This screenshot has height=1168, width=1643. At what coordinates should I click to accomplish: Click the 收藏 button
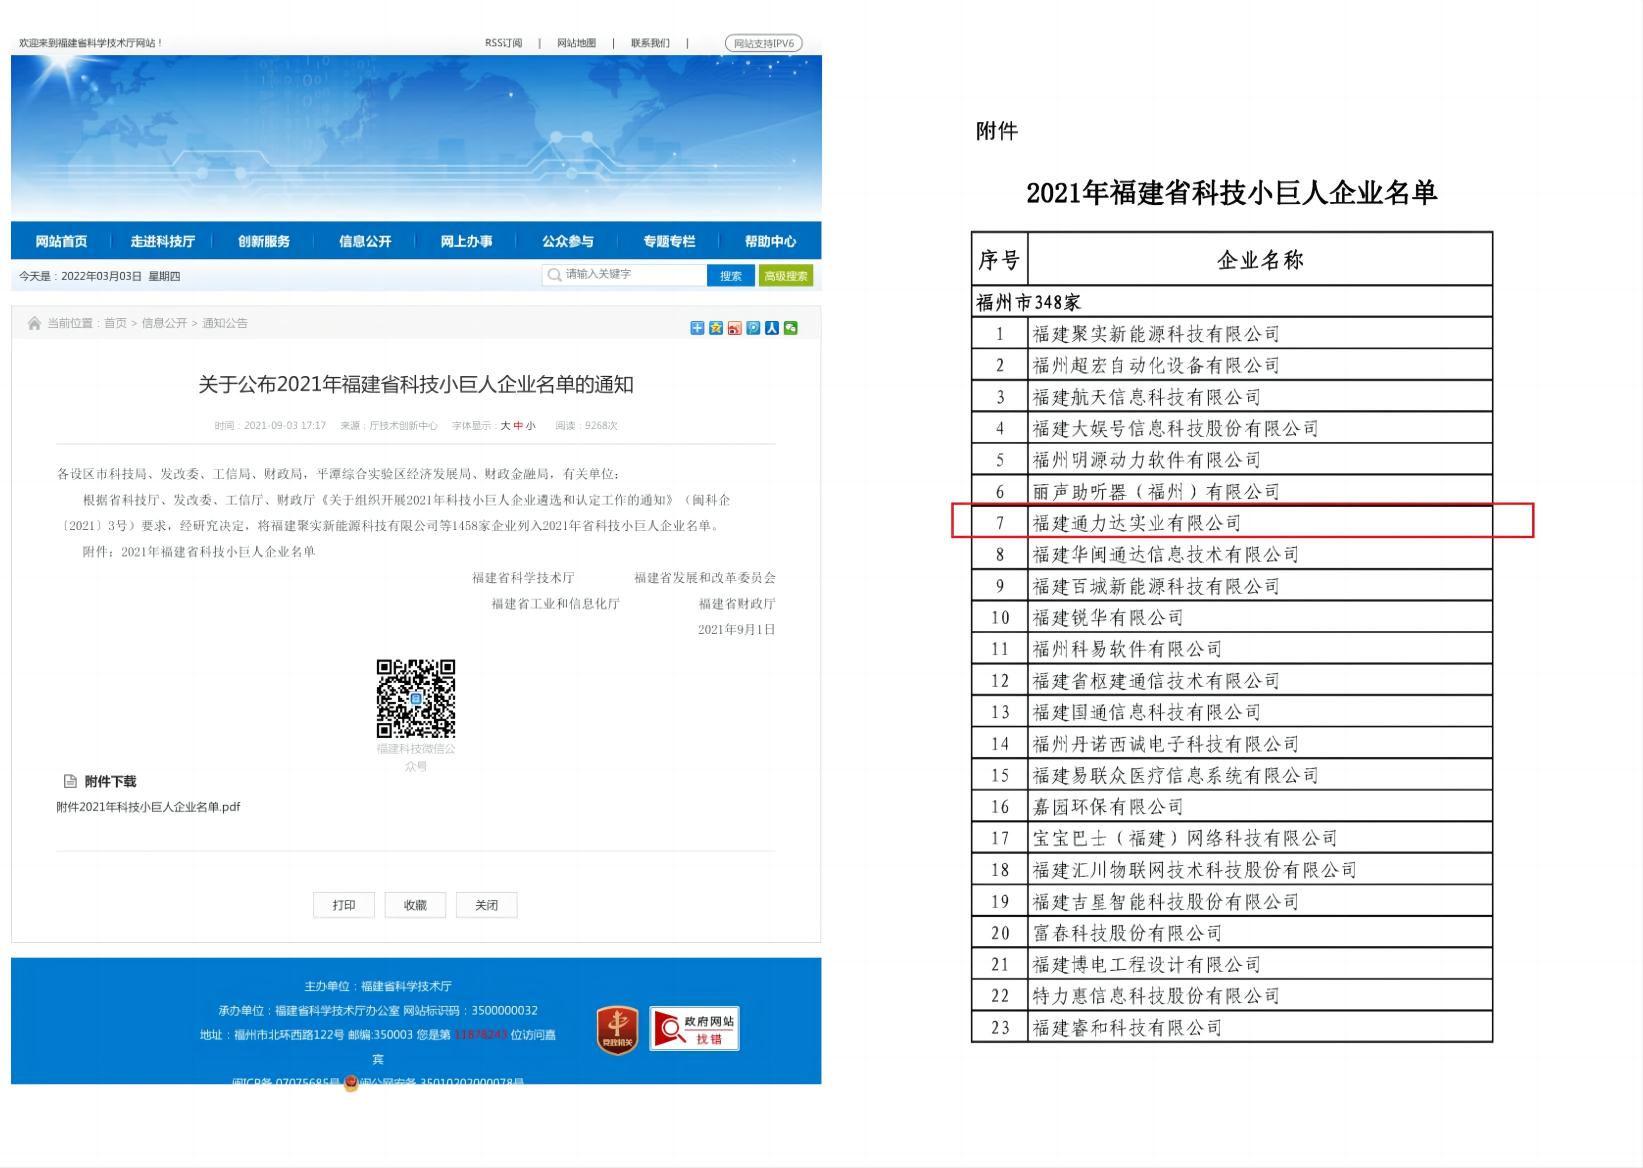[415, 905]
